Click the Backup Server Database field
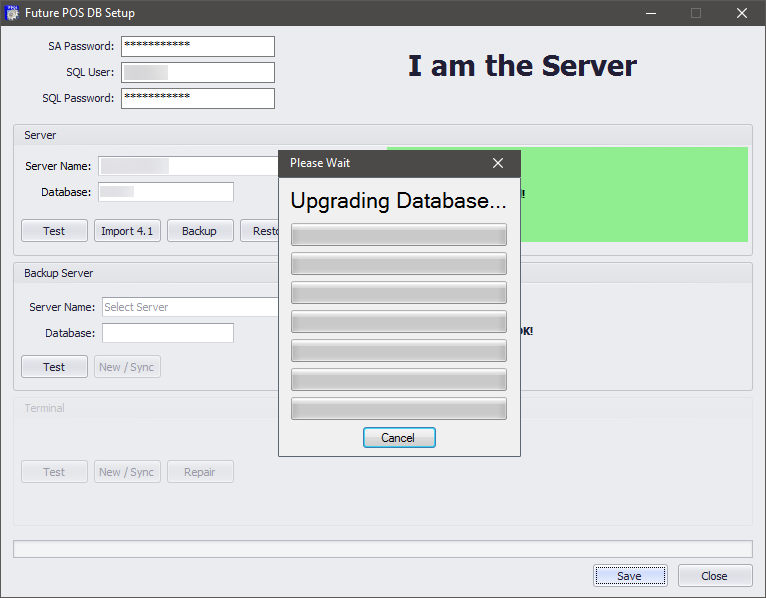766x598 pixels. click(x=168, y=333)
